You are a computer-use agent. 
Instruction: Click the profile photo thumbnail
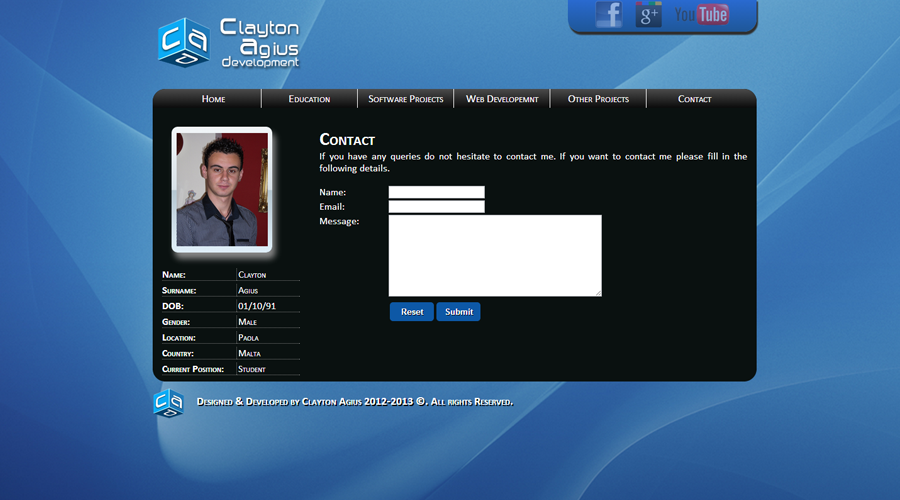point(222,189)
